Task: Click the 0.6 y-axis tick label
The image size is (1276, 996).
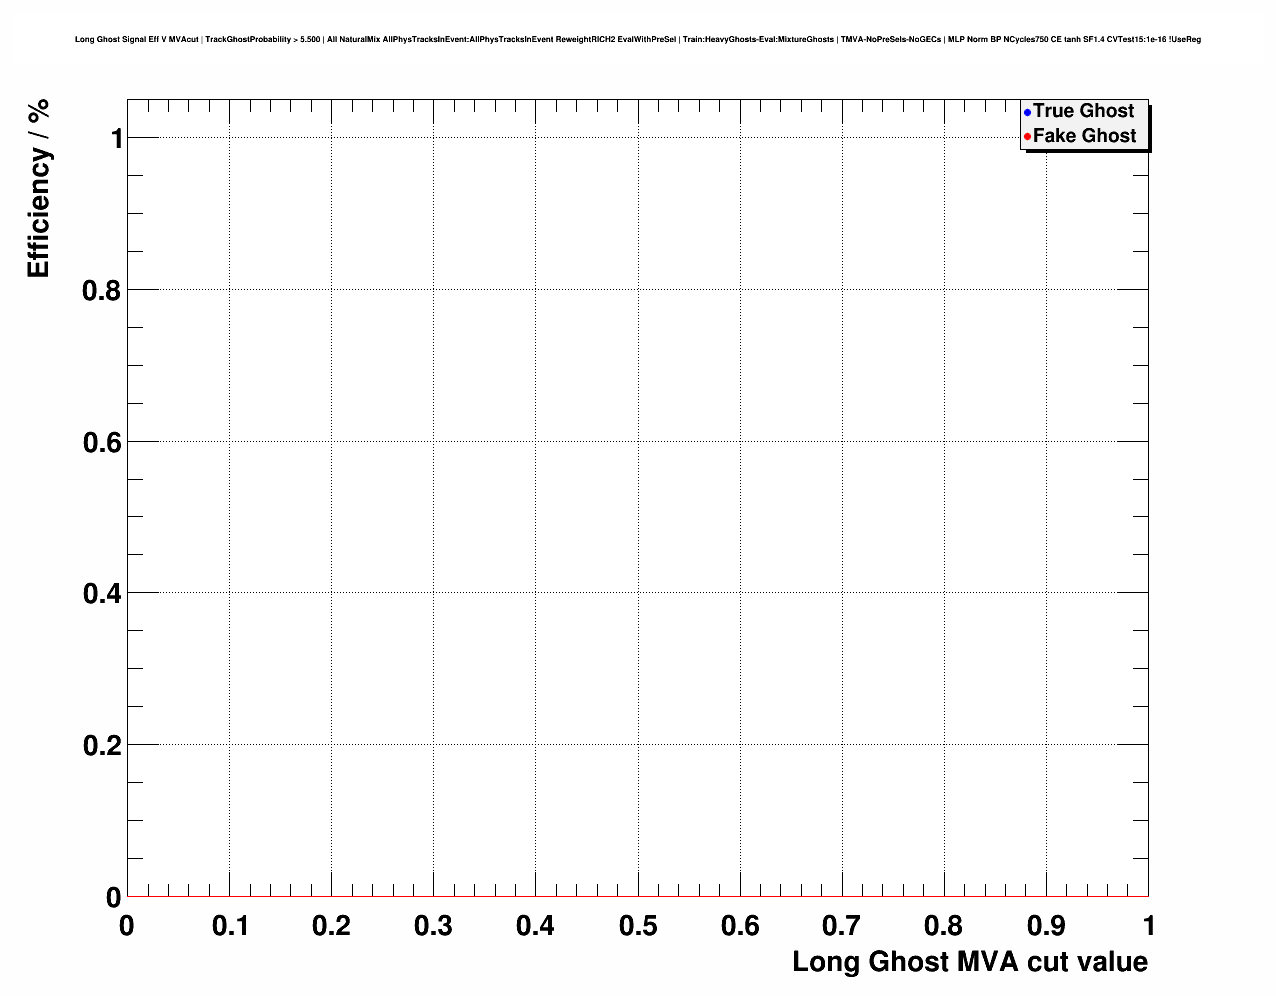Action: (102, 442)
